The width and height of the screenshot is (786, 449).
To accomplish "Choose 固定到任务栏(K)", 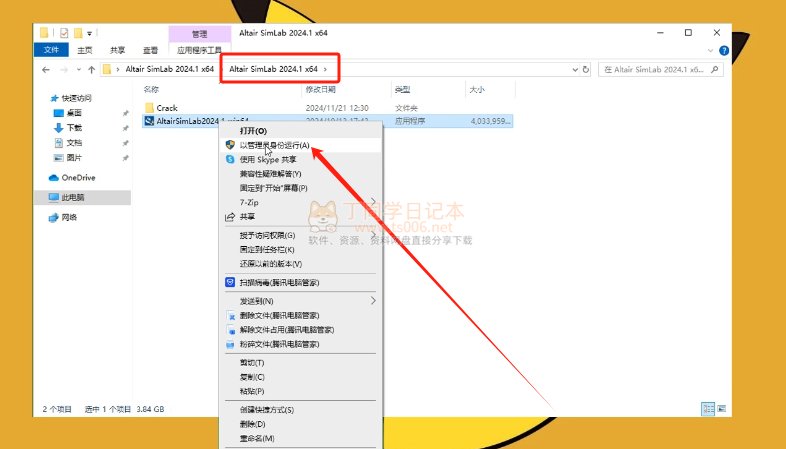I will tap(301, 250).
